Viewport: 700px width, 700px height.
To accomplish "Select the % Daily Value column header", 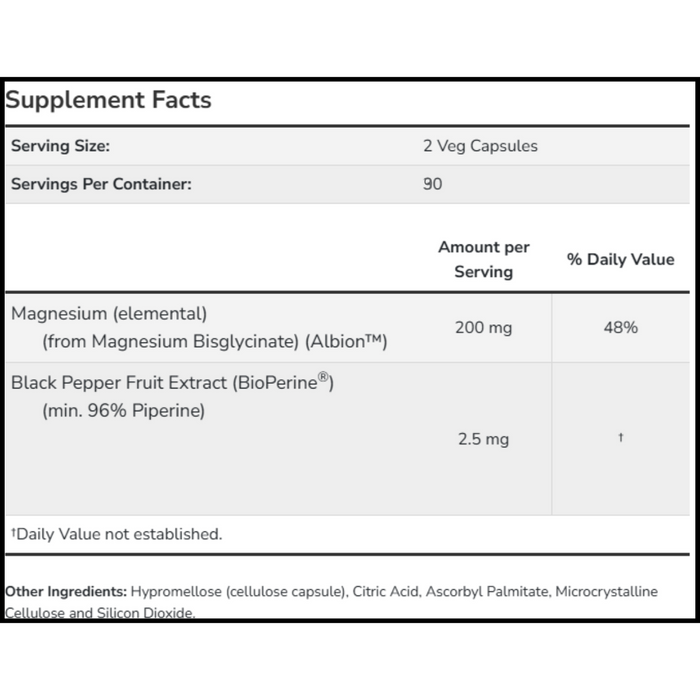I will tap(620, 259).
